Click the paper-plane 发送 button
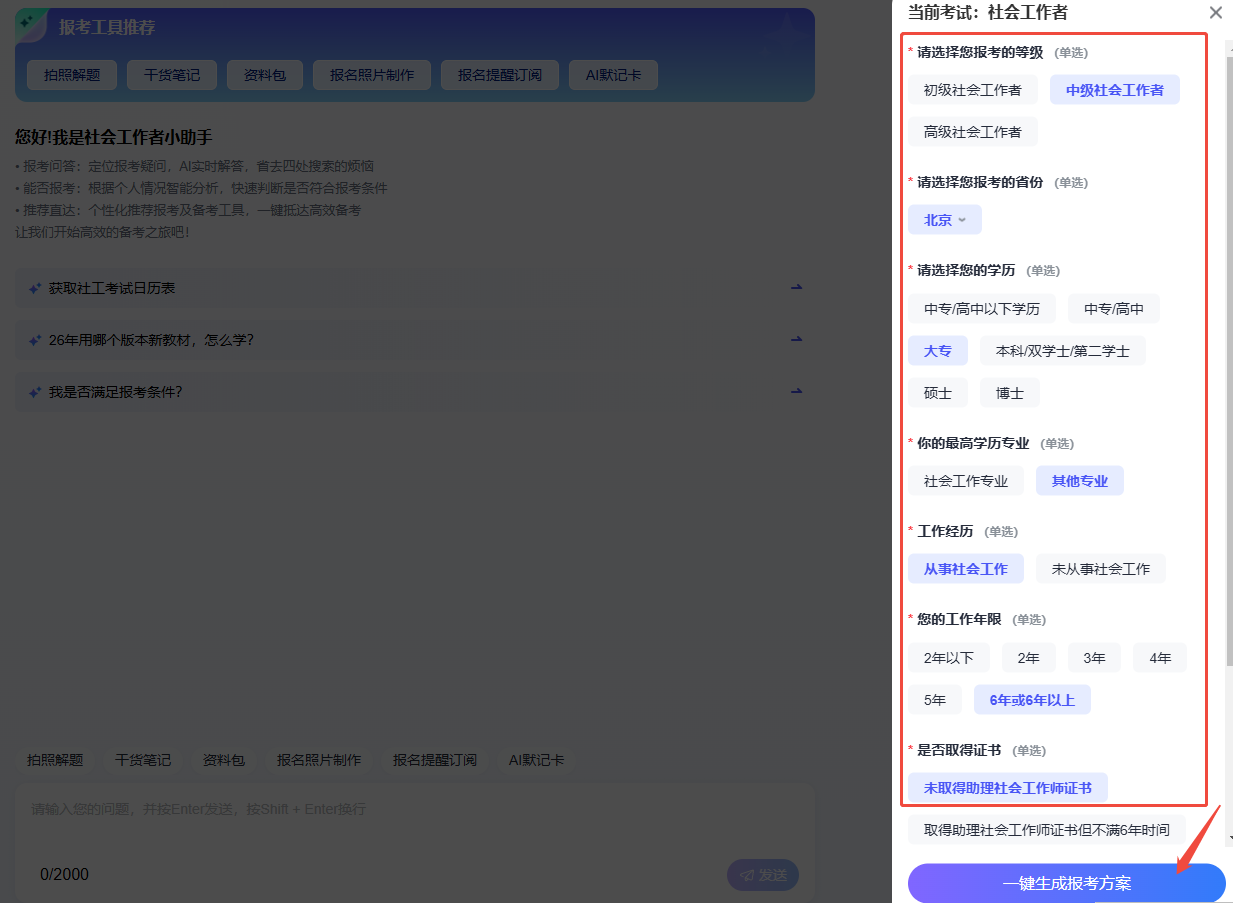The image size is (1237, 904). click(x=762, y=875)
